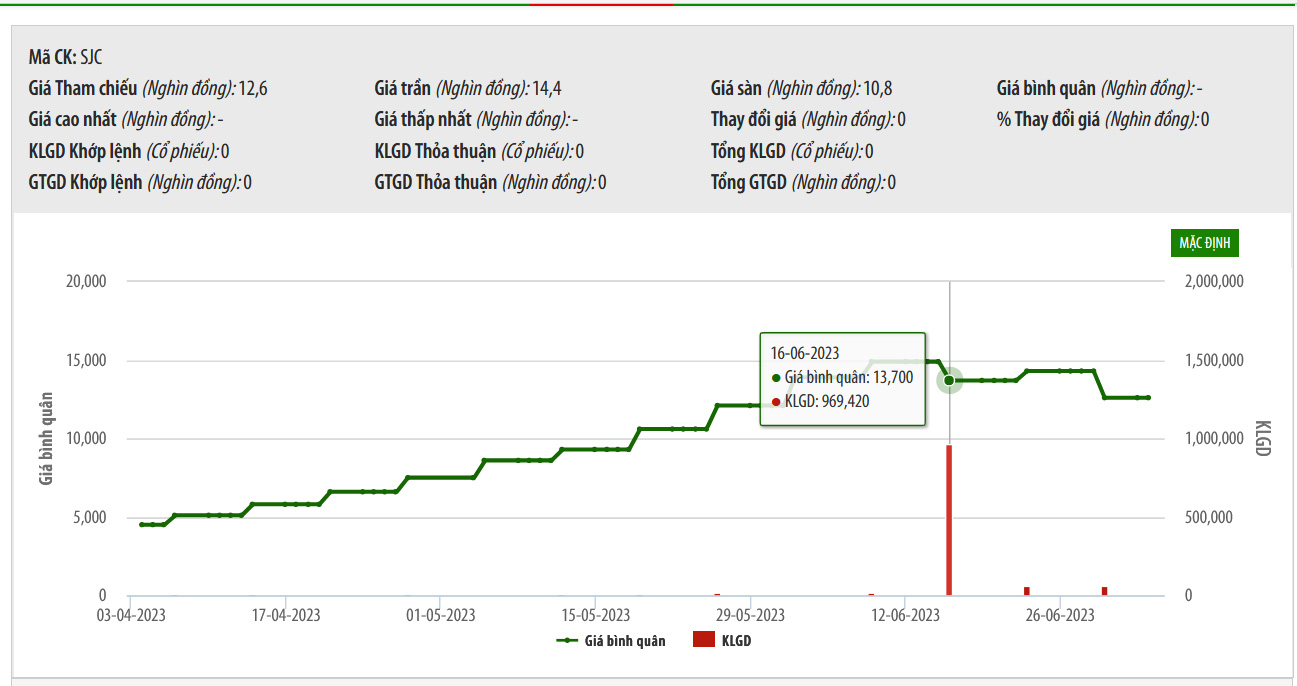Click the last price point on the green line
Viewport: 1297px width, 686px height.
[x=1148, y=398]
